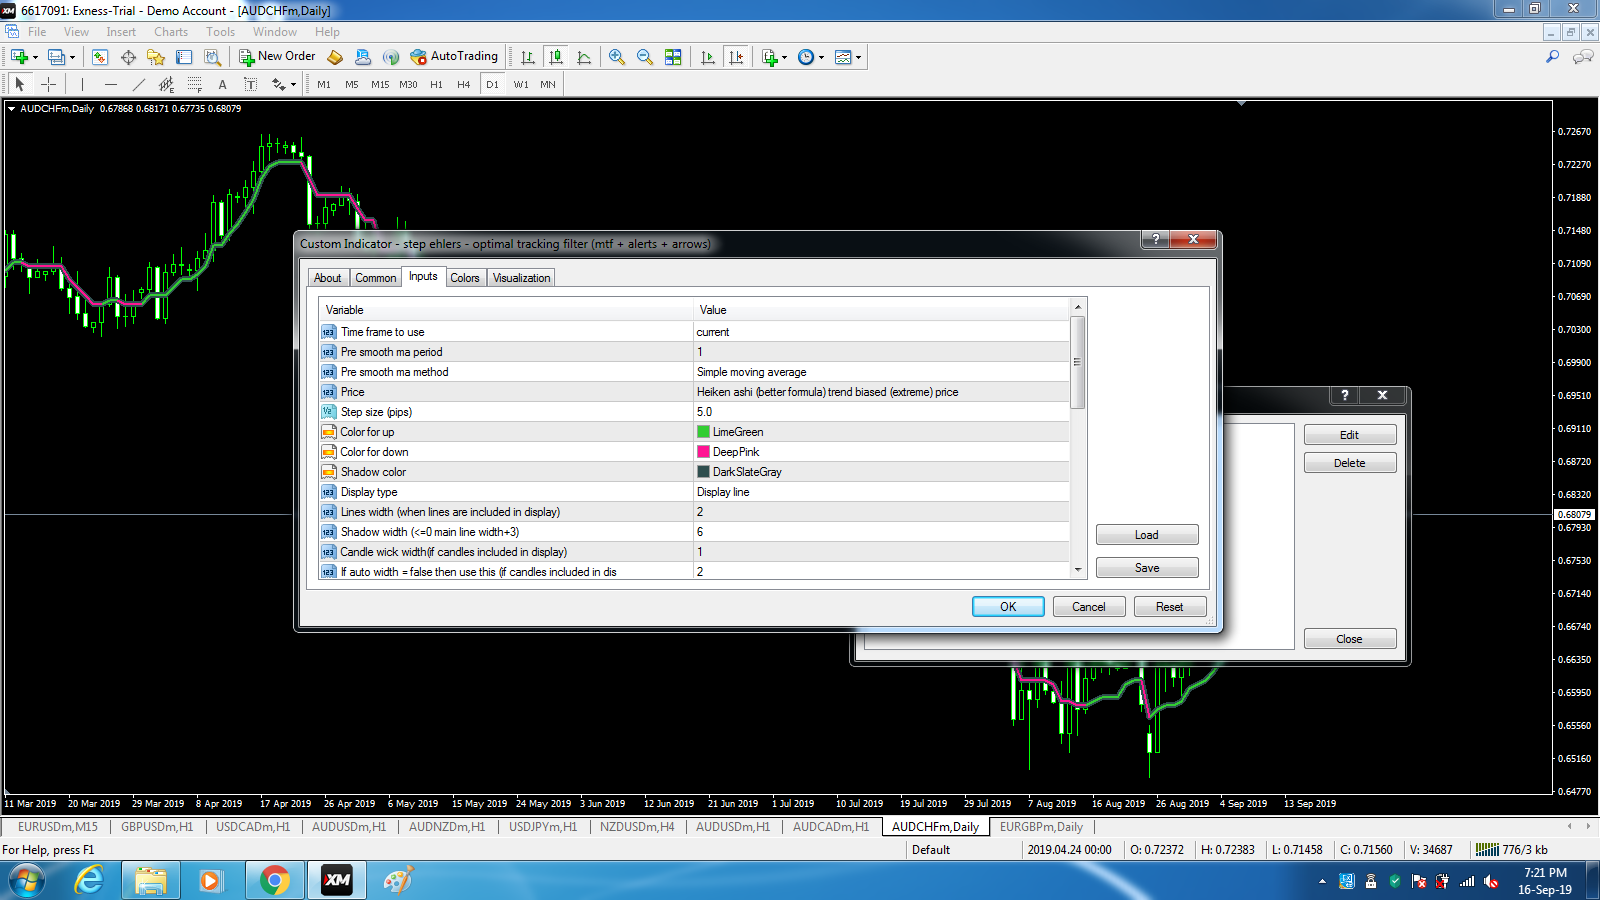
Task: Switch chart to bar chart style
Action: [528, 57]
